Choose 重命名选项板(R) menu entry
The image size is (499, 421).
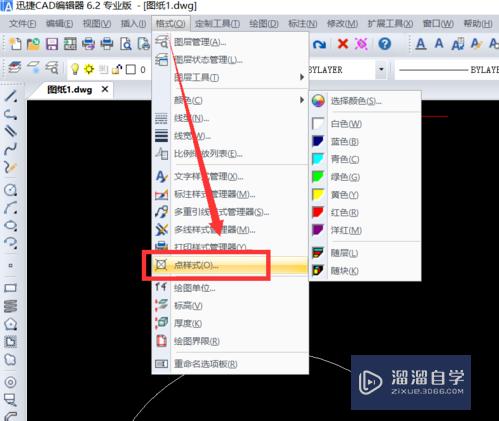click(x=230, y=364)
